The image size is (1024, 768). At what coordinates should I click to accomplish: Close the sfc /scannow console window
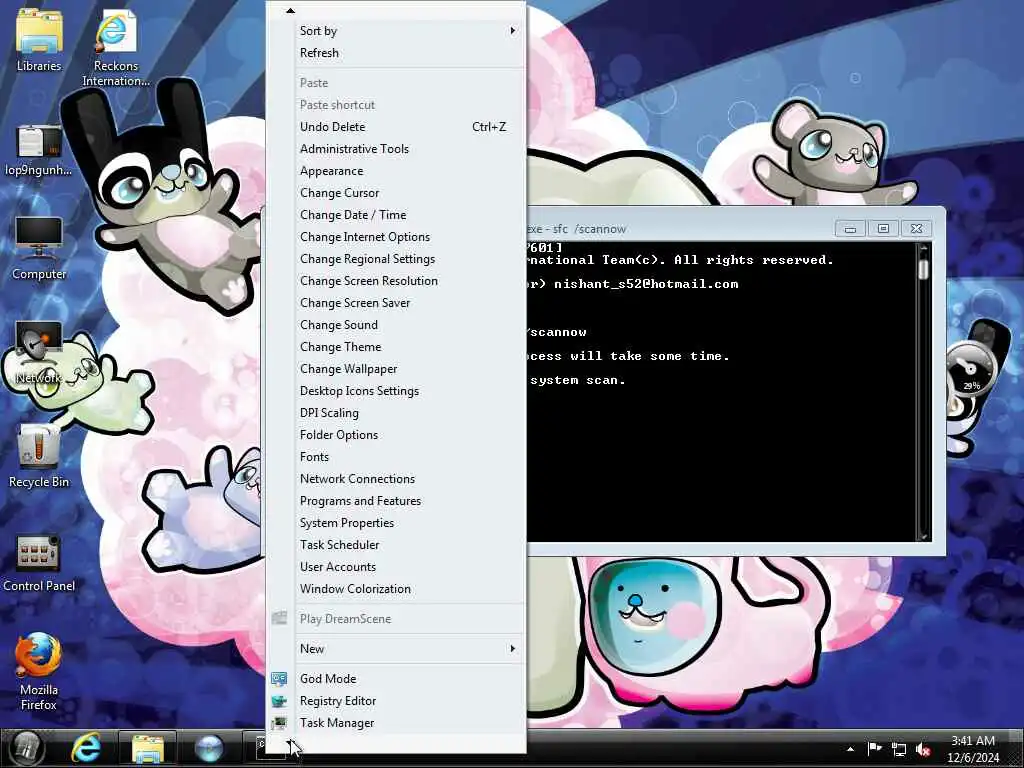tap(916, 229)
